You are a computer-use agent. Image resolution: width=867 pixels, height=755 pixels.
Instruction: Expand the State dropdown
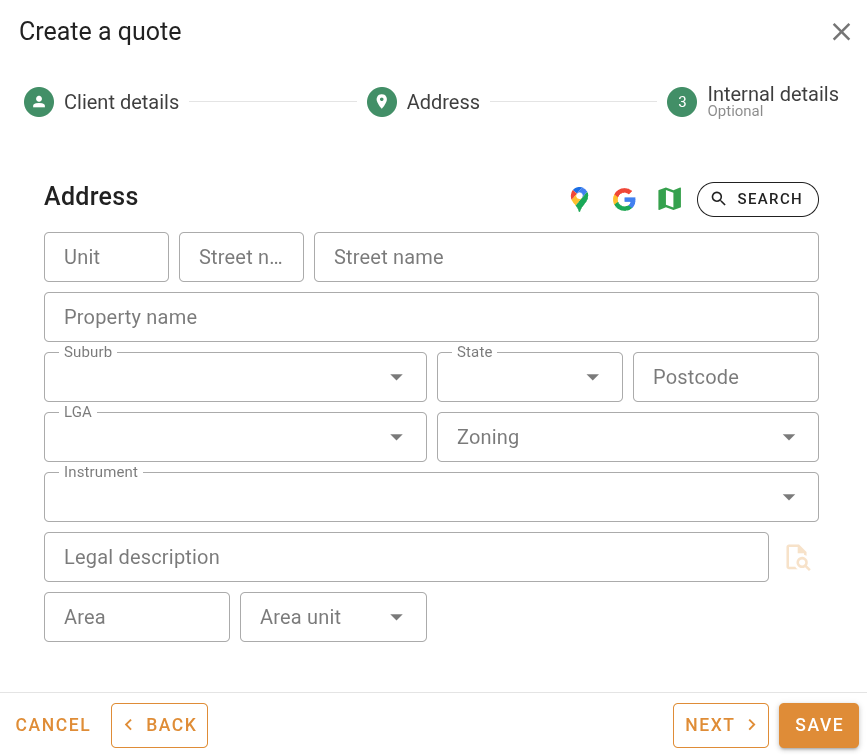click(590, 377)
